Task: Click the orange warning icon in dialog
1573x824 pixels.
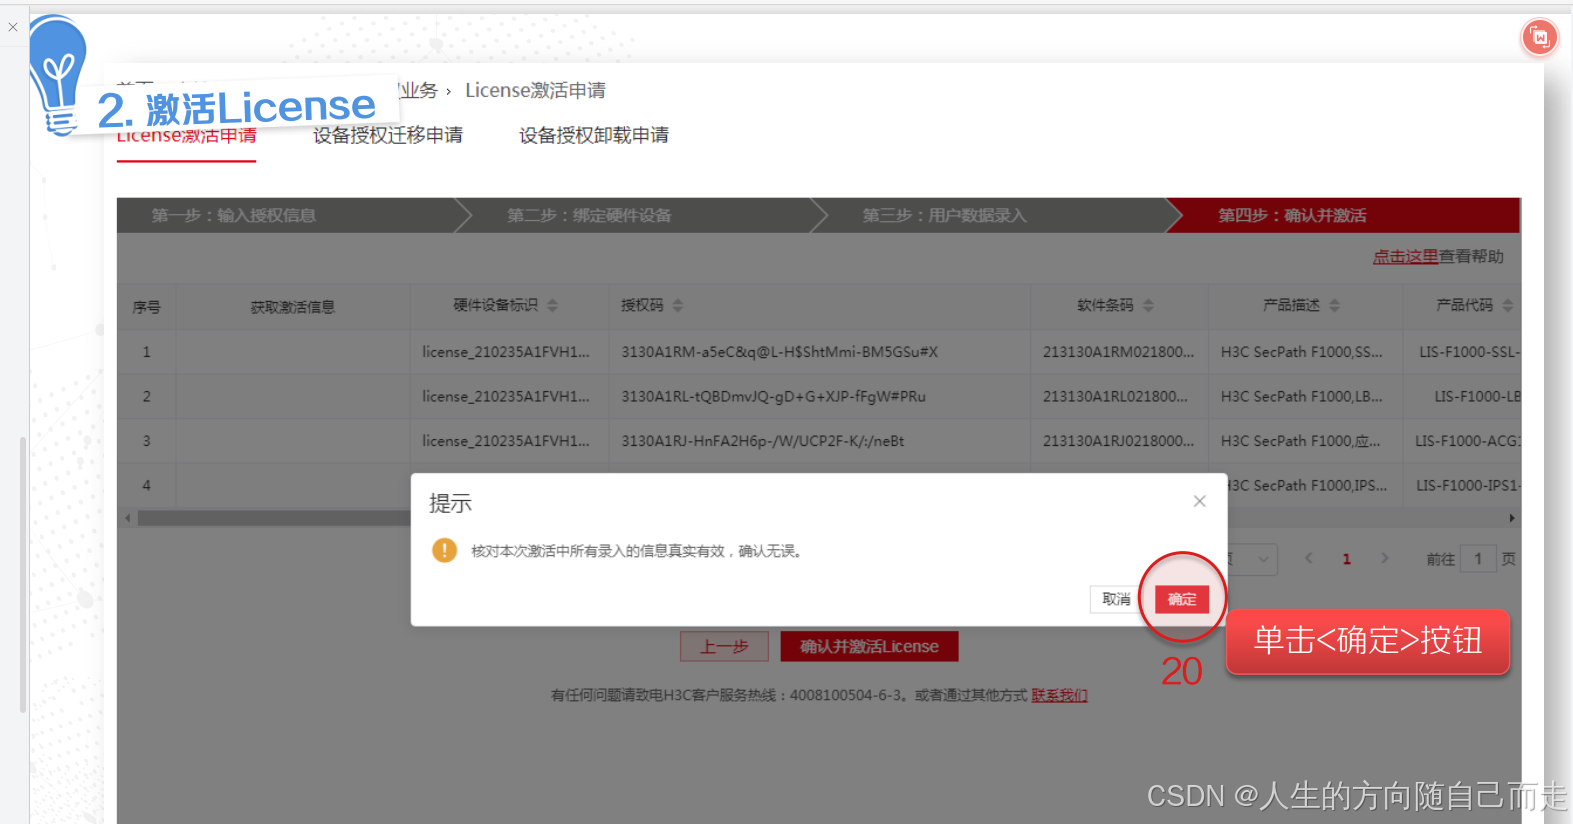Action: [444, 550]
